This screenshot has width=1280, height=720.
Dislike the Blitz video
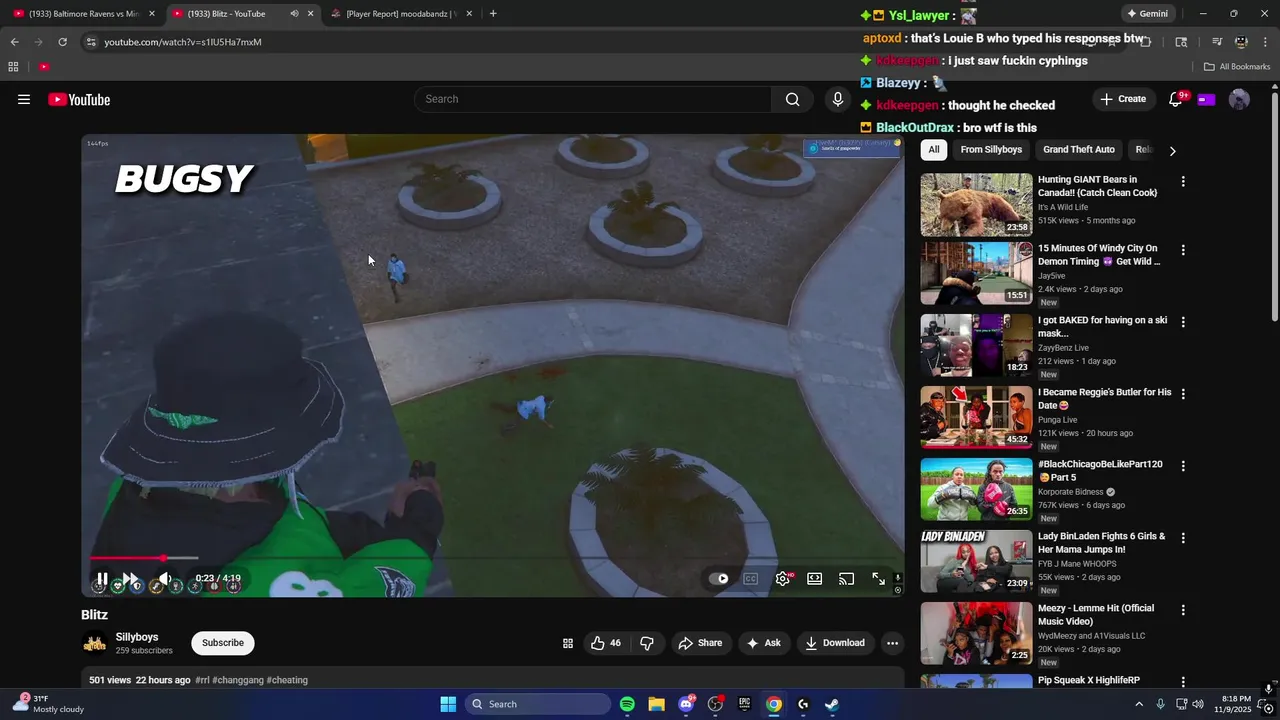coord(647,643)
